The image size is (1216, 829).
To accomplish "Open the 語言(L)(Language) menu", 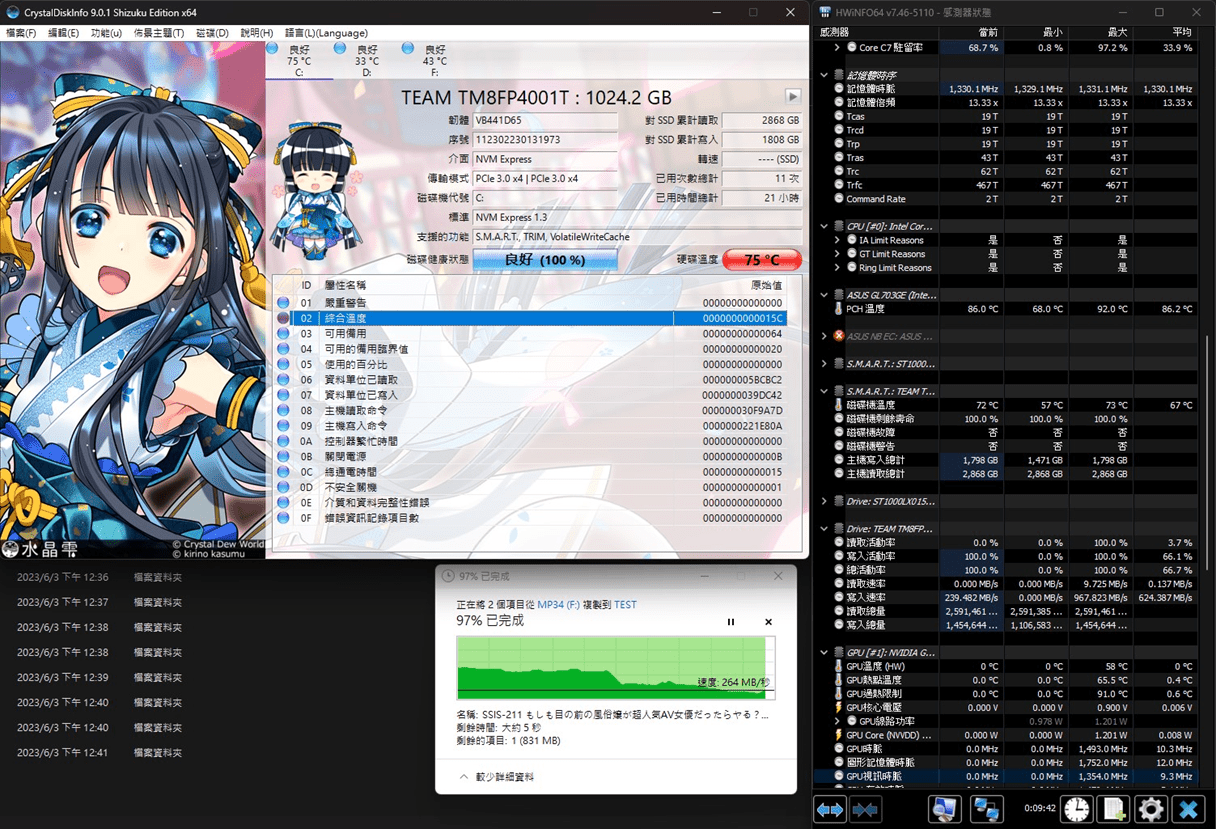I will pyautogui.click(x=326, y=33).
